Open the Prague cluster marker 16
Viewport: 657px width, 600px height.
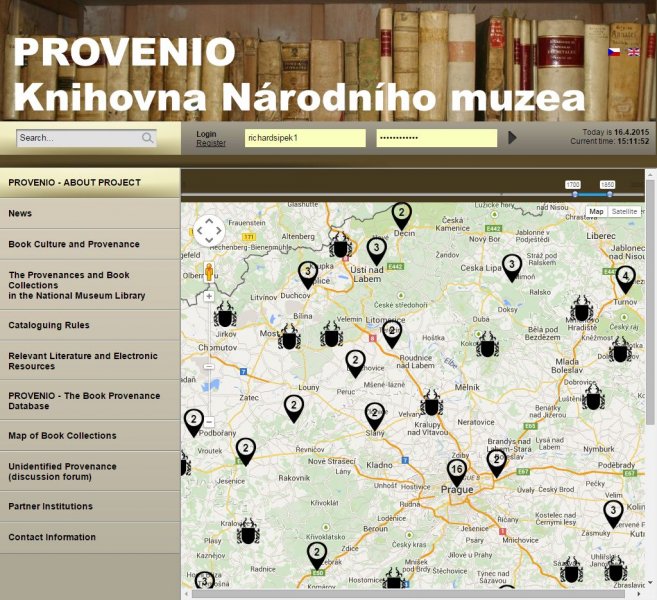(x=457, y=473)
